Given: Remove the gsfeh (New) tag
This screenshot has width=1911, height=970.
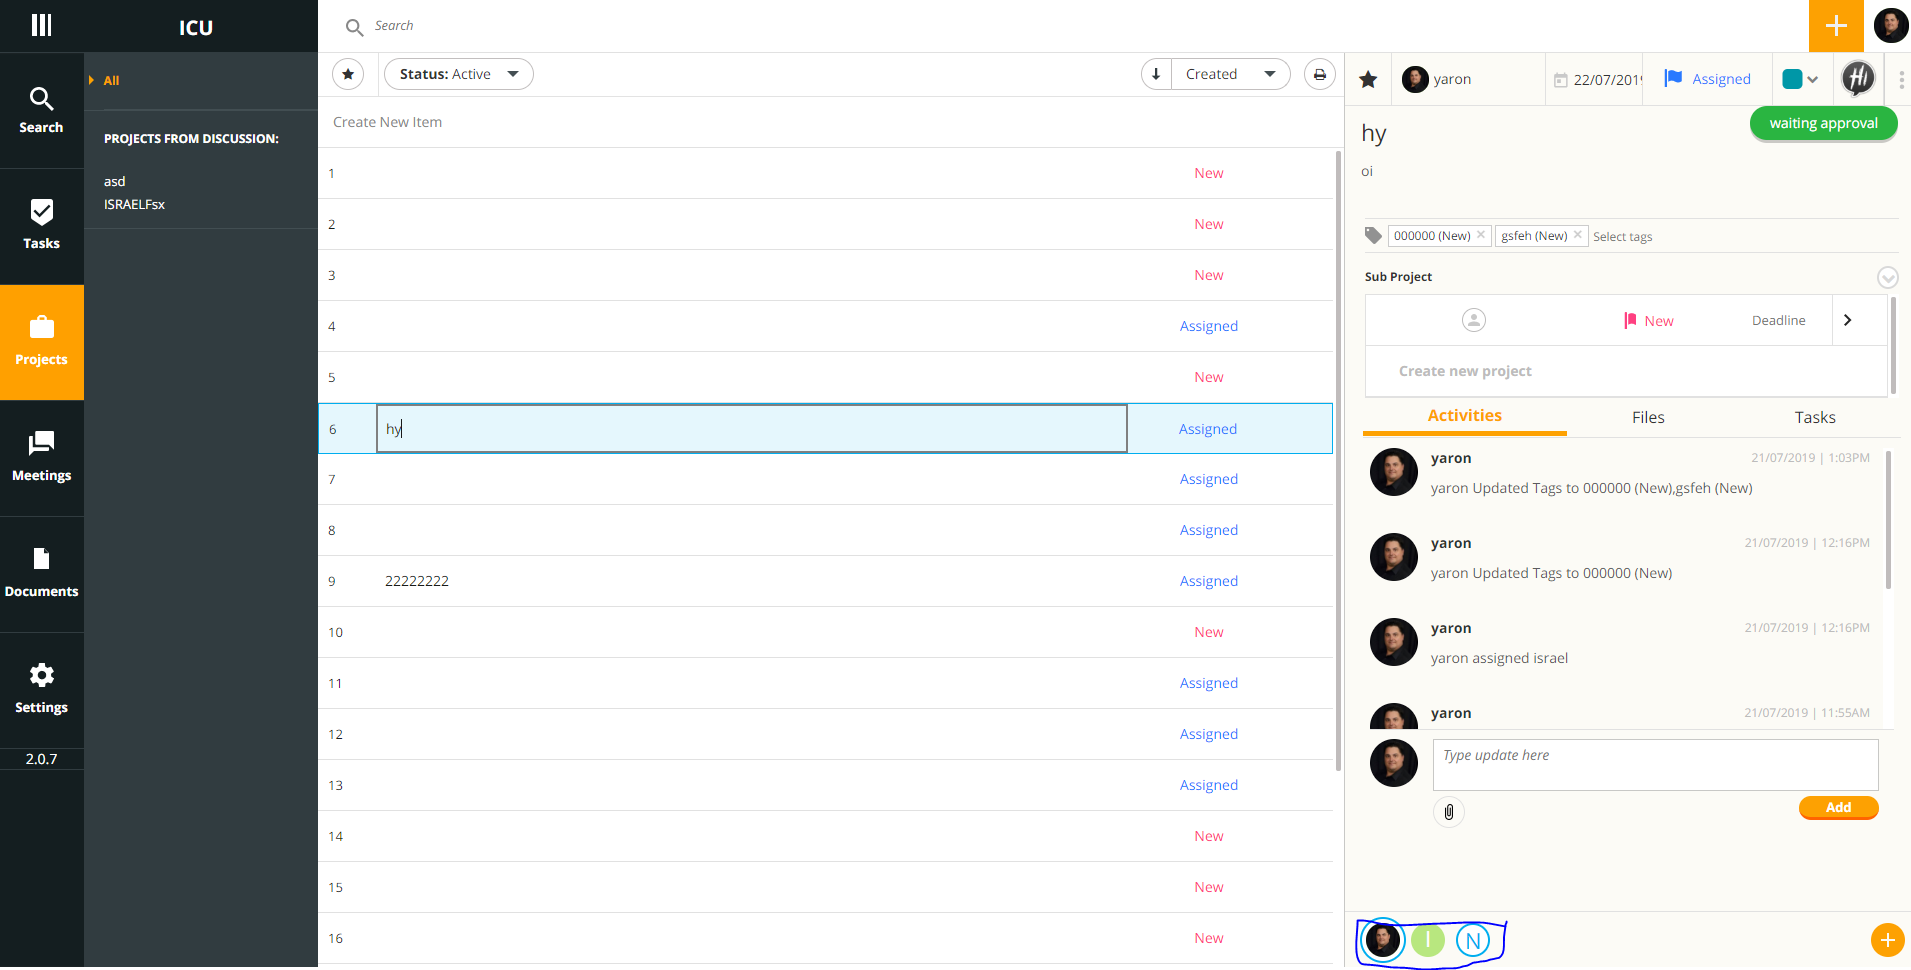Looking at the screenshot, I should point(1578,235).
